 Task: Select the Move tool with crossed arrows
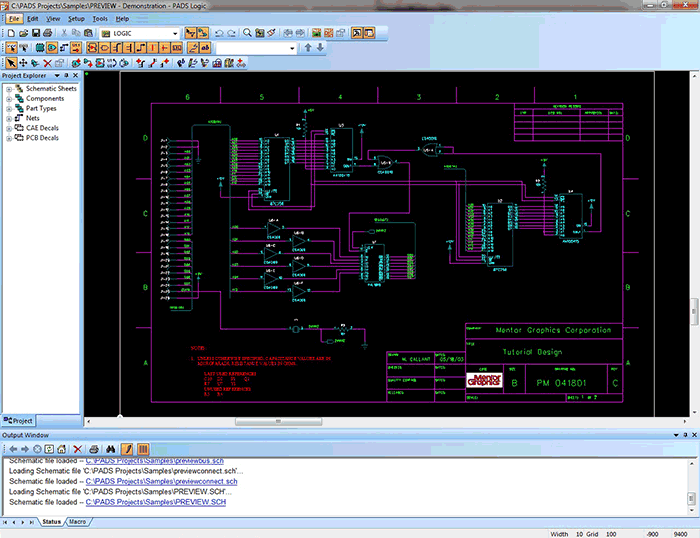(x=23, y=63)
